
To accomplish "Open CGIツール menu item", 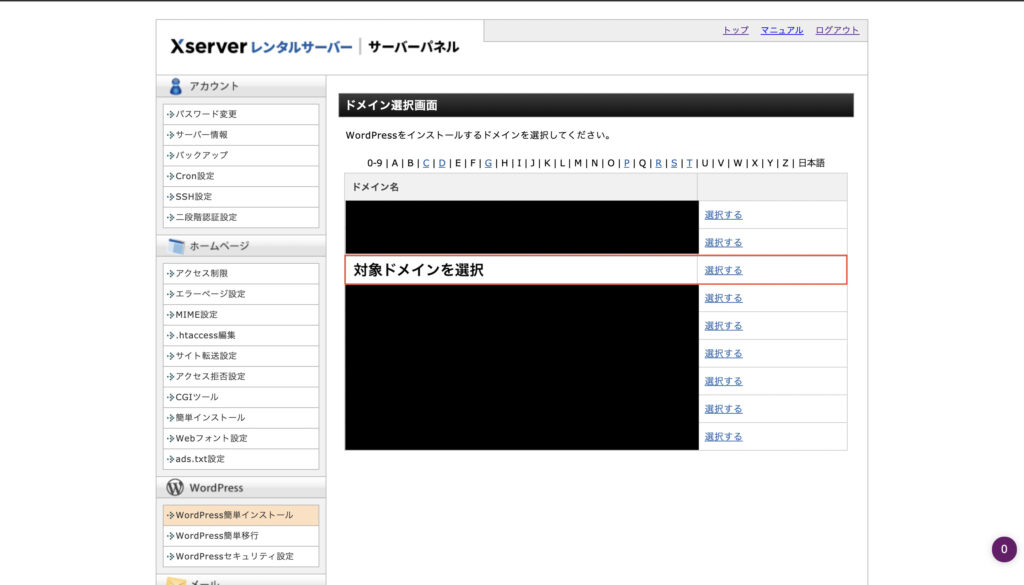I will coord(241,397).
